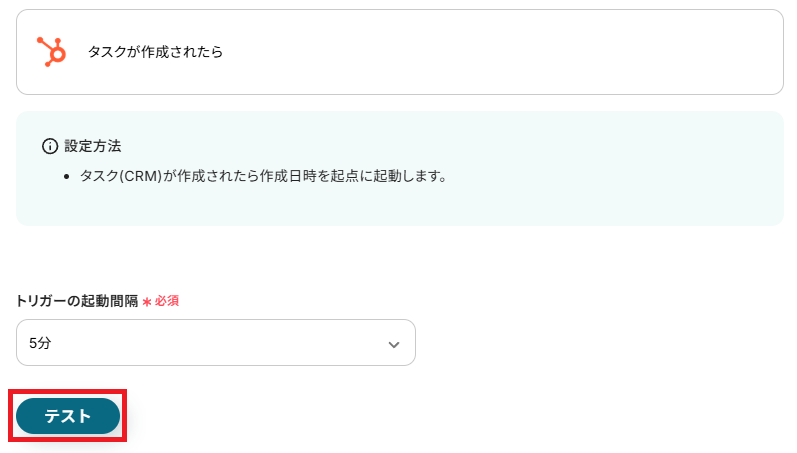Click the blank area right of テスト button
Image resolution: width=797 pixels, height=453 pixels.
(400, 416)
